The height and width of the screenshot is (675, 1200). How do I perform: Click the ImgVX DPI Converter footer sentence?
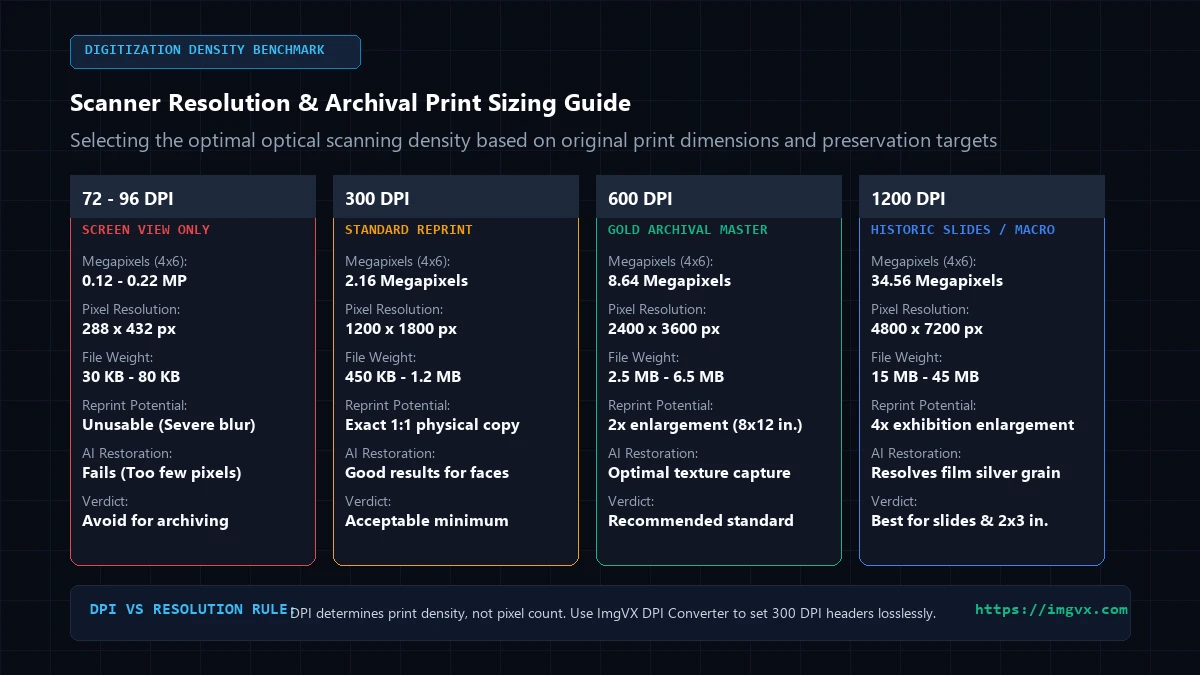coord(613,614)
